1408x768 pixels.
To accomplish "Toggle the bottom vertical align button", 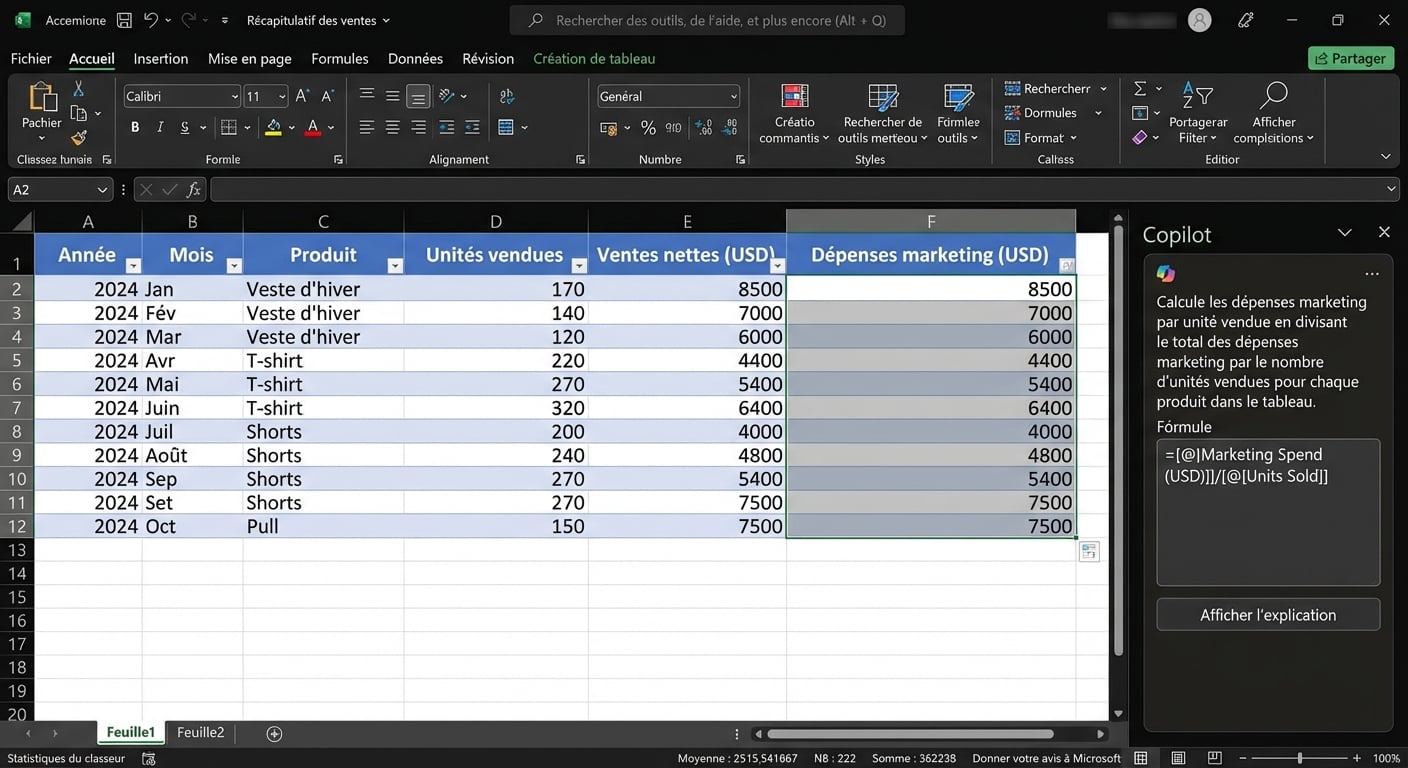I will [418, 96].
